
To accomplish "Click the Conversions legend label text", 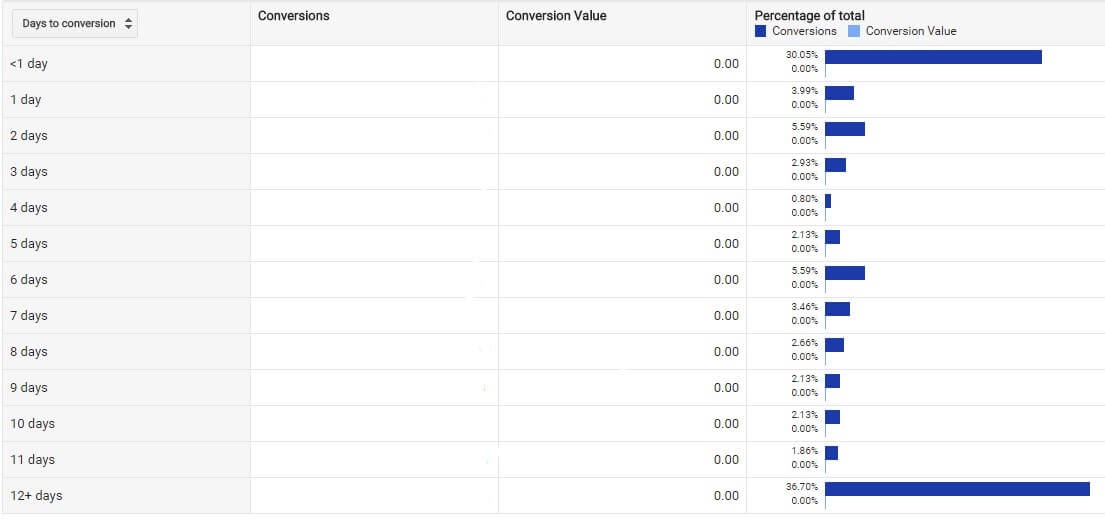I will (804, 31).
